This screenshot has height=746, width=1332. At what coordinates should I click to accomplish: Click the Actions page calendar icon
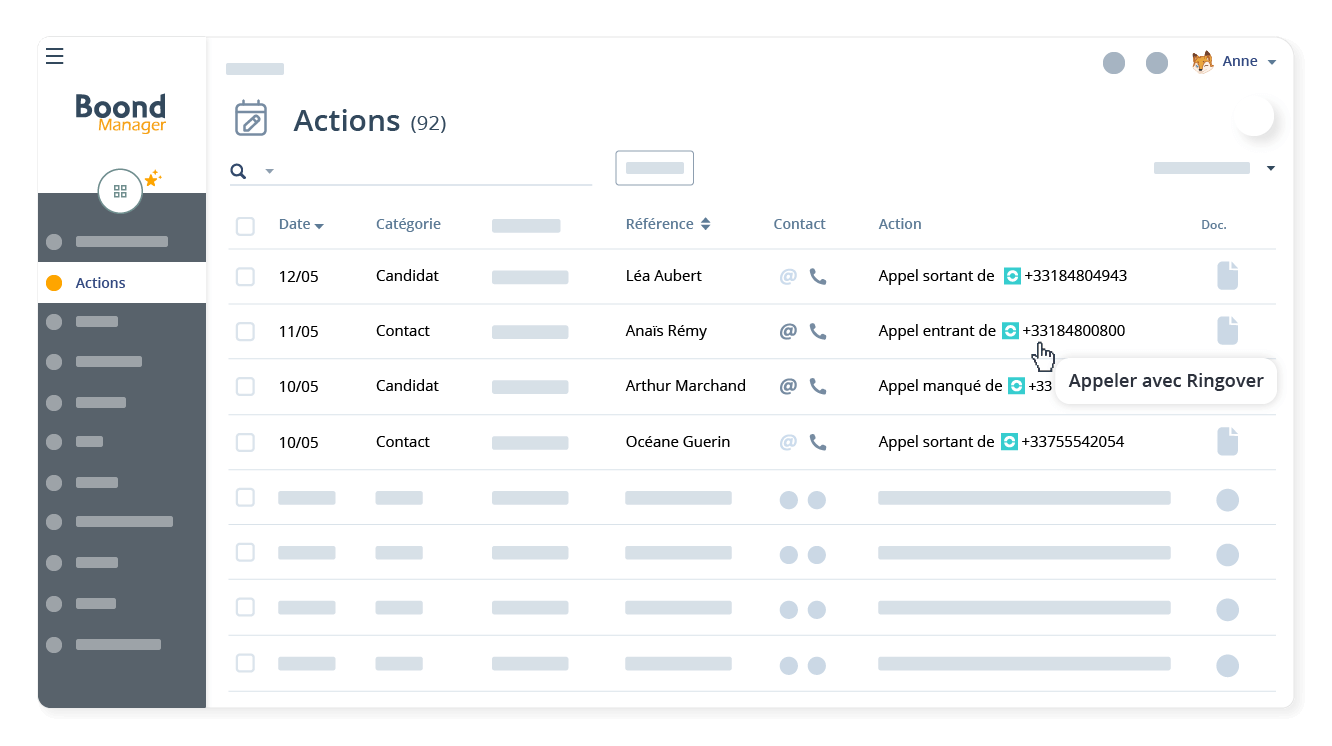[x=251, y=118]
